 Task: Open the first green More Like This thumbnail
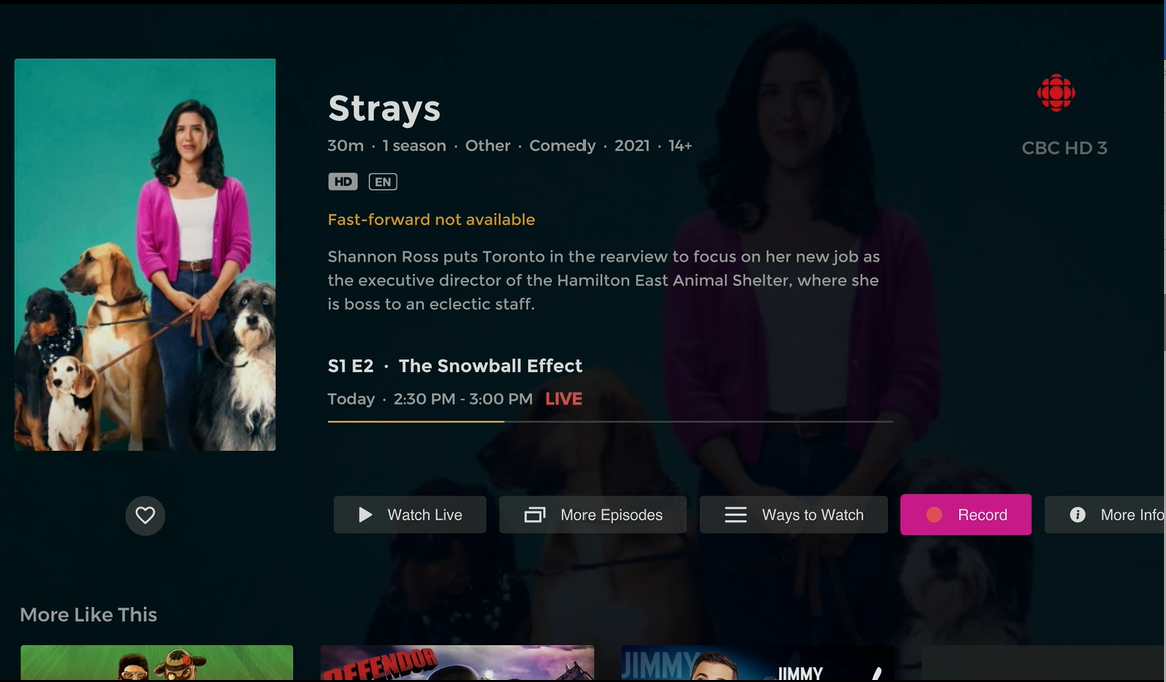[x=157, y=663]
